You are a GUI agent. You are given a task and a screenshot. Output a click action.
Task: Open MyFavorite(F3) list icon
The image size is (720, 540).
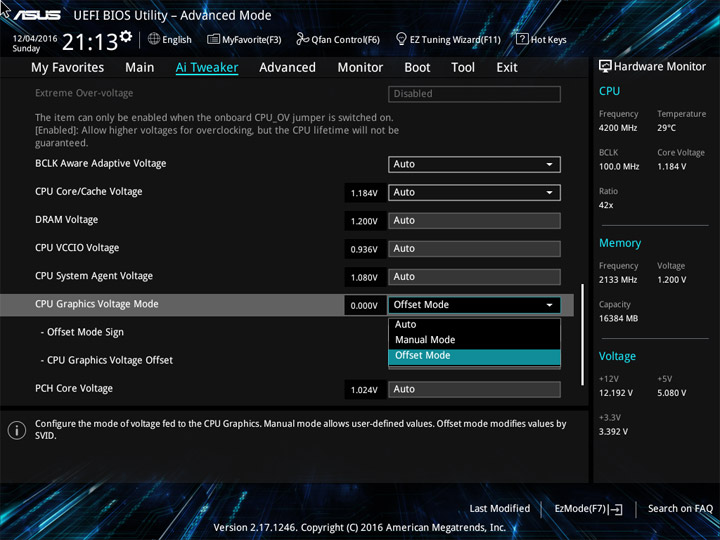[213, 39]
